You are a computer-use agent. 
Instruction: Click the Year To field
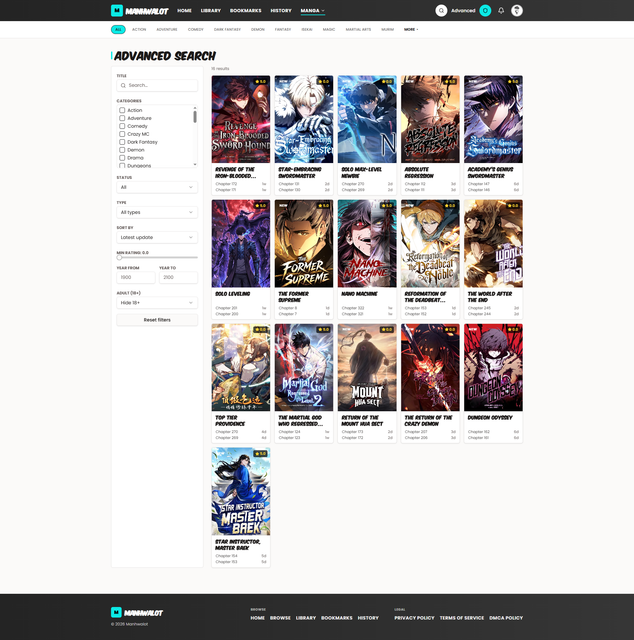[x=178, y=278]
